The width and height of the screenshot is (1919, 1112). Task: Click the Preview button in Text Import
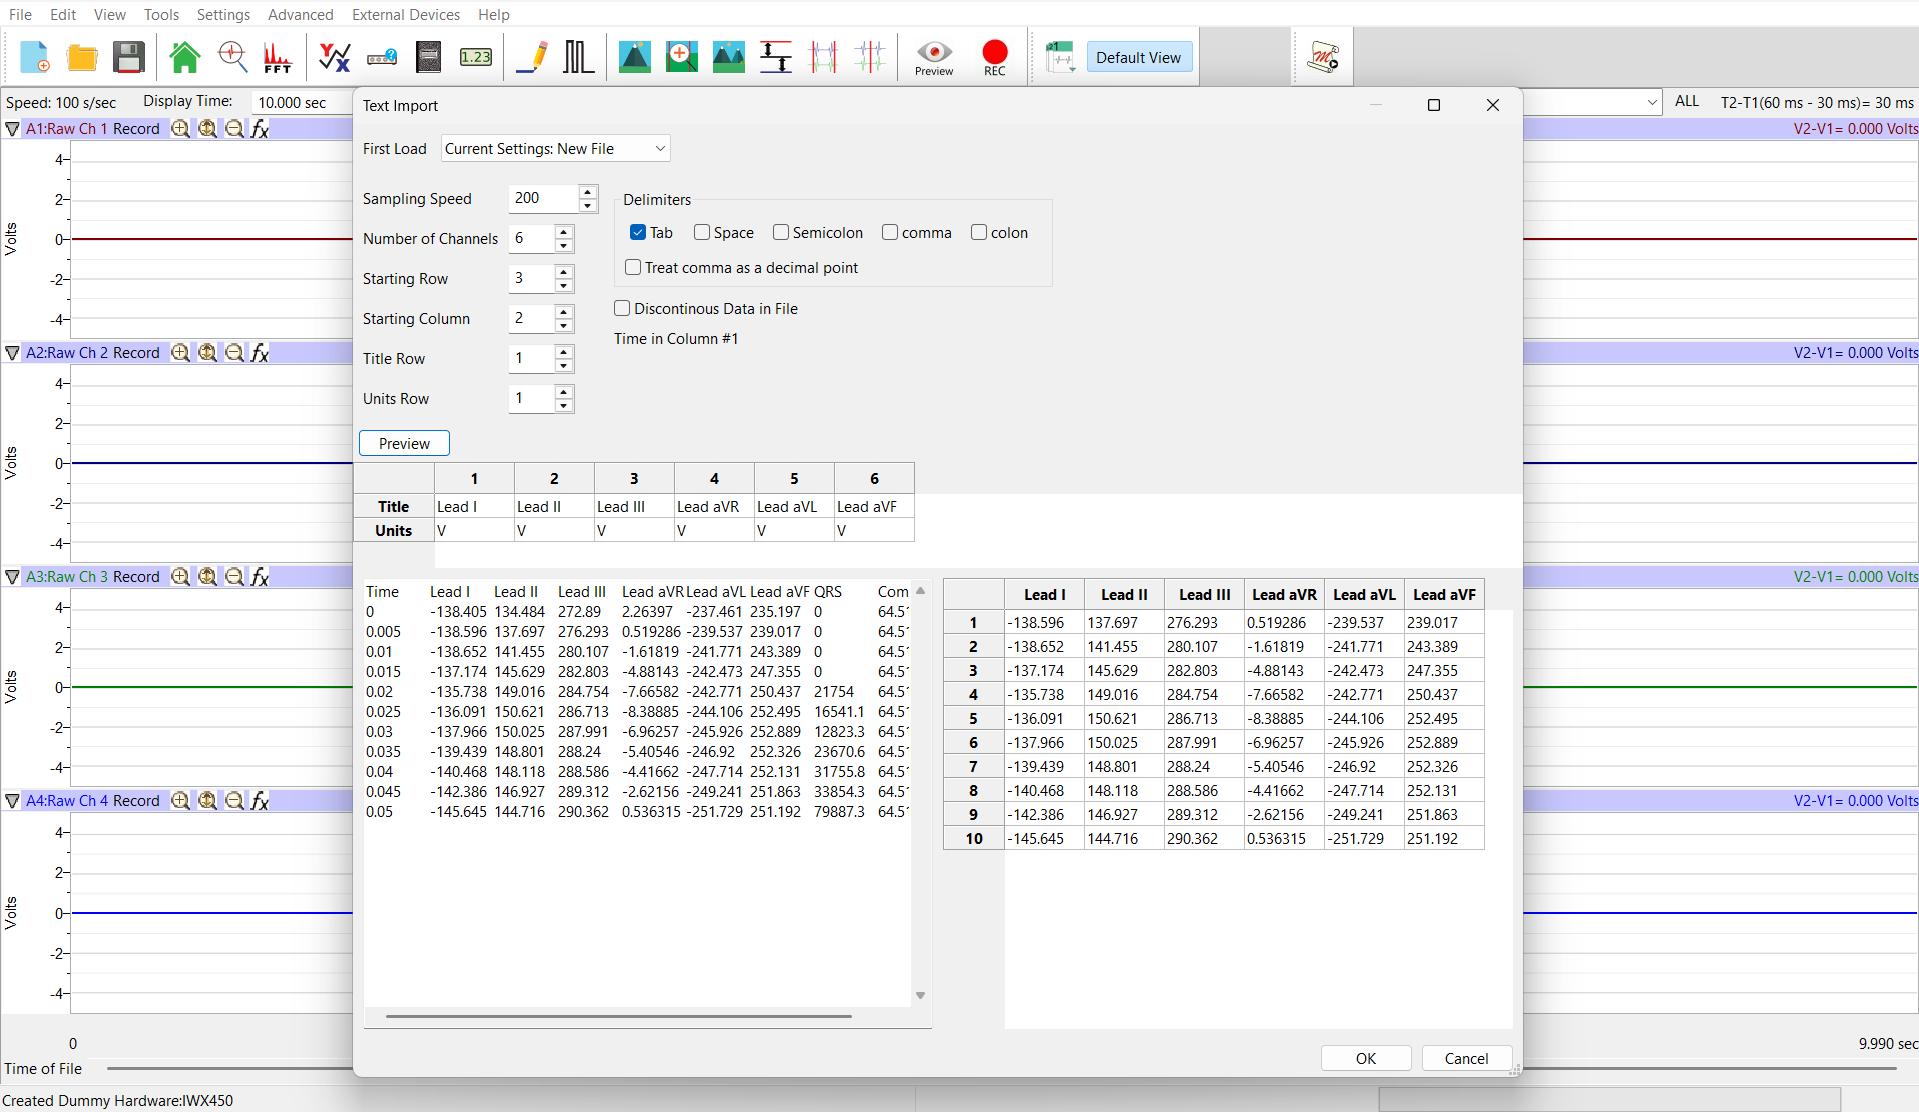[404, 443]
